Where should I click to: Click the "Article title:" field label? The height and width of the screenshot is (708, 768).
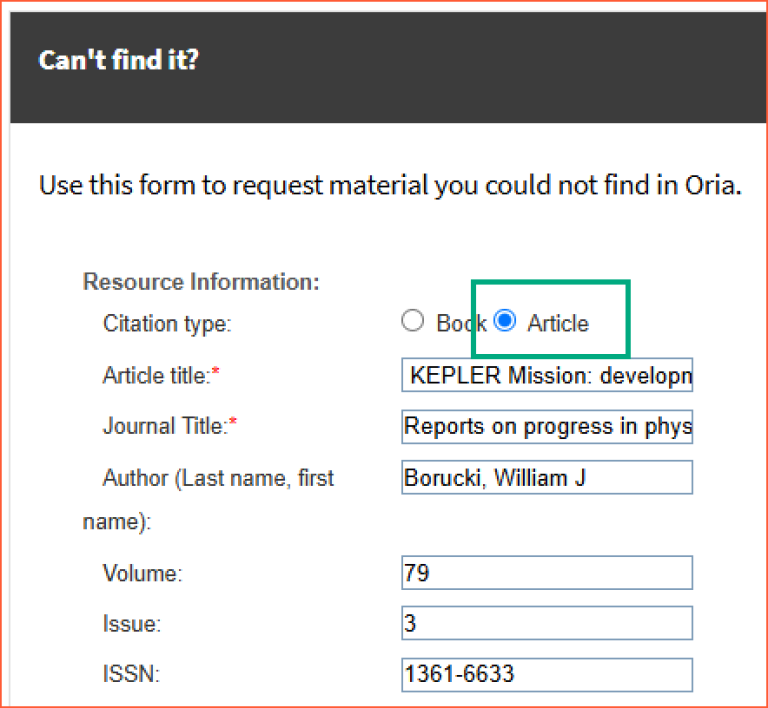click(x=160, y=375)
